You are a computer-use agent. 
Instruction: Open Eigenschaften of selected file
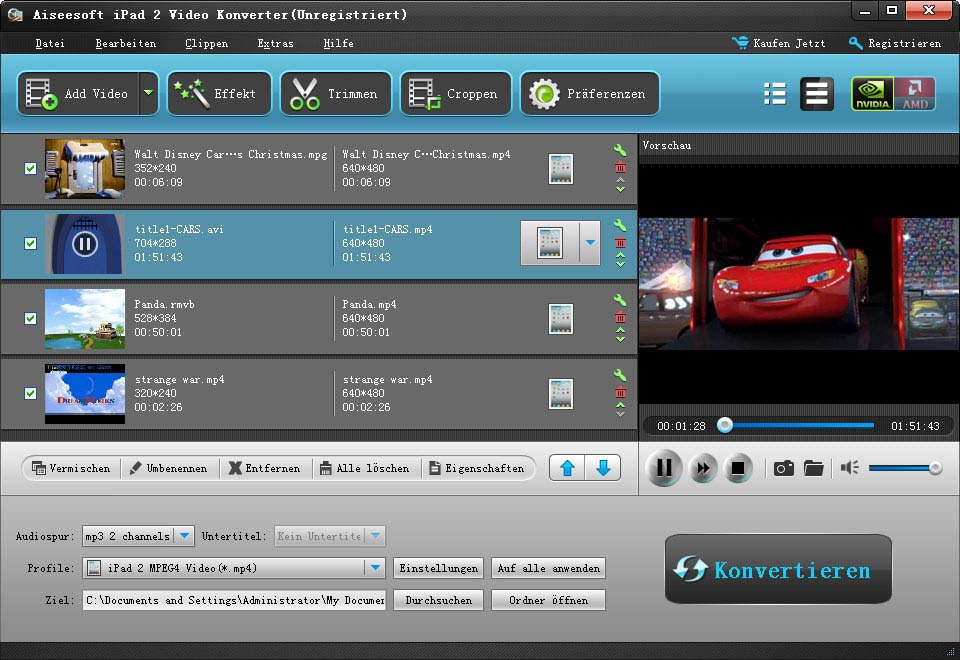coord(477,468)
